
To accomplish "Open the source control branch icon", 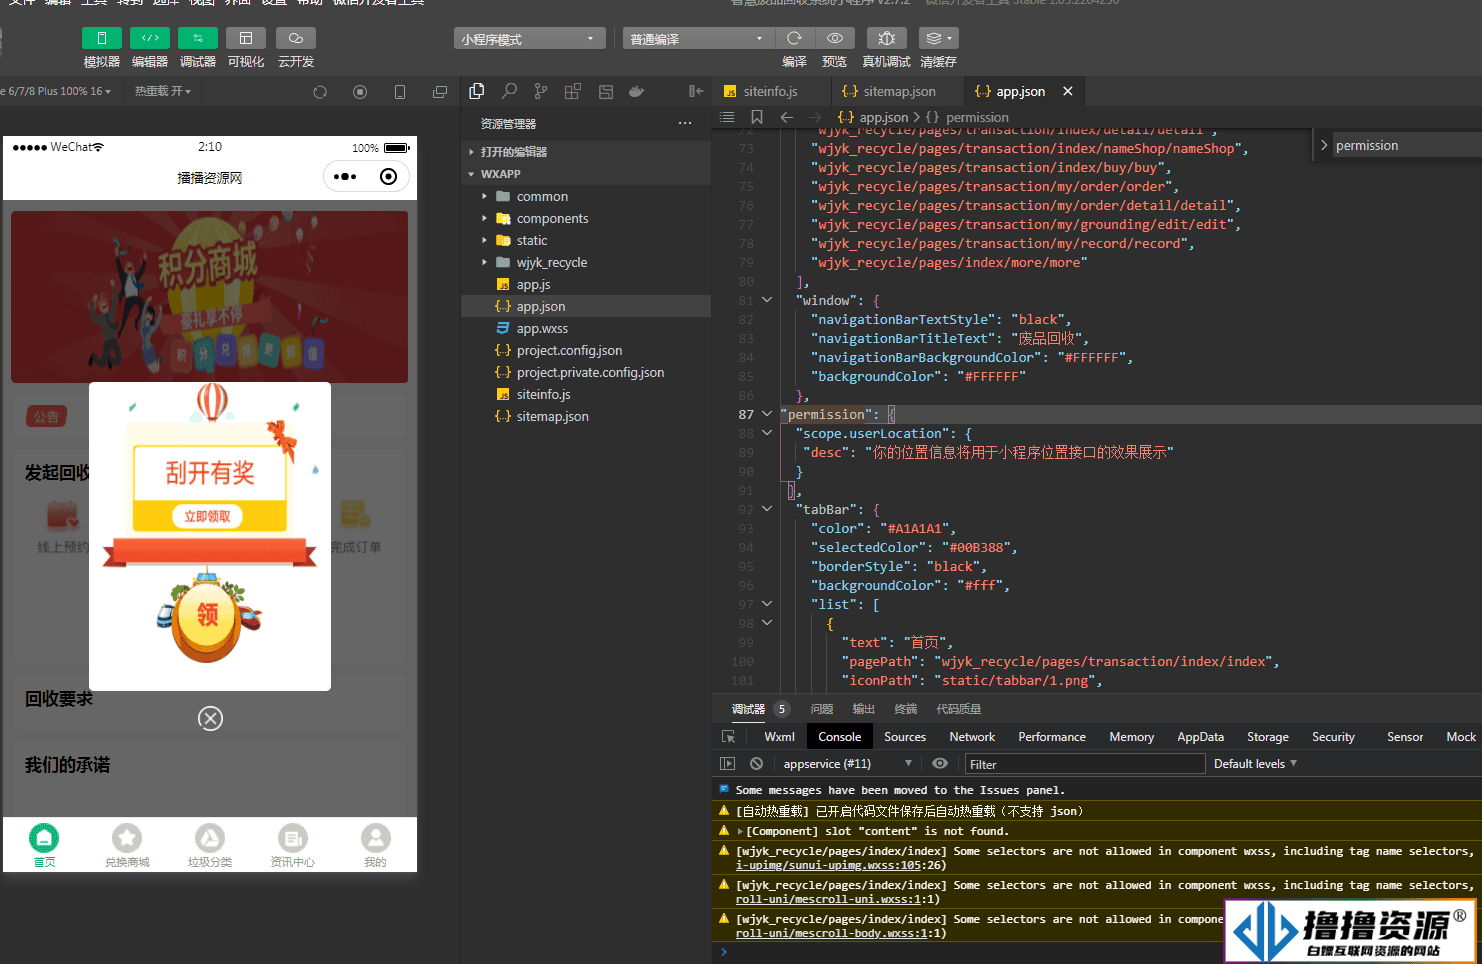I will (541, 91).
